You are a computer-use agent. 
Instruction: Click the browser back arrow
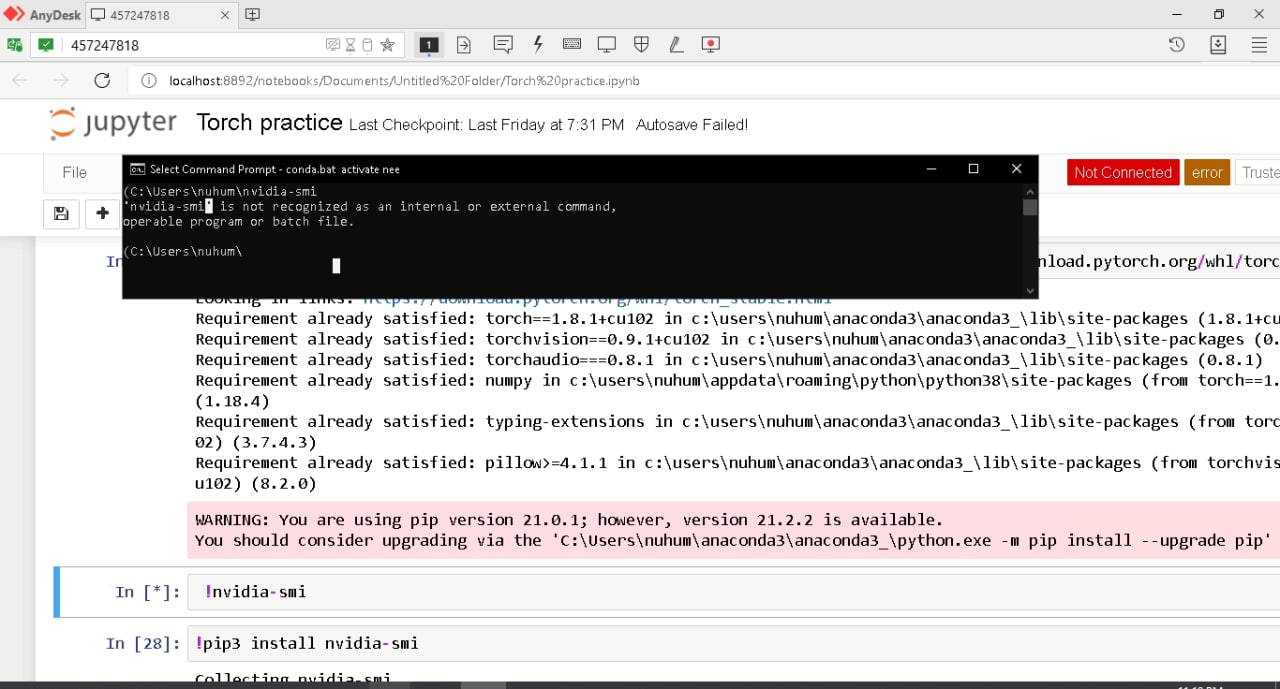point(21,80)
